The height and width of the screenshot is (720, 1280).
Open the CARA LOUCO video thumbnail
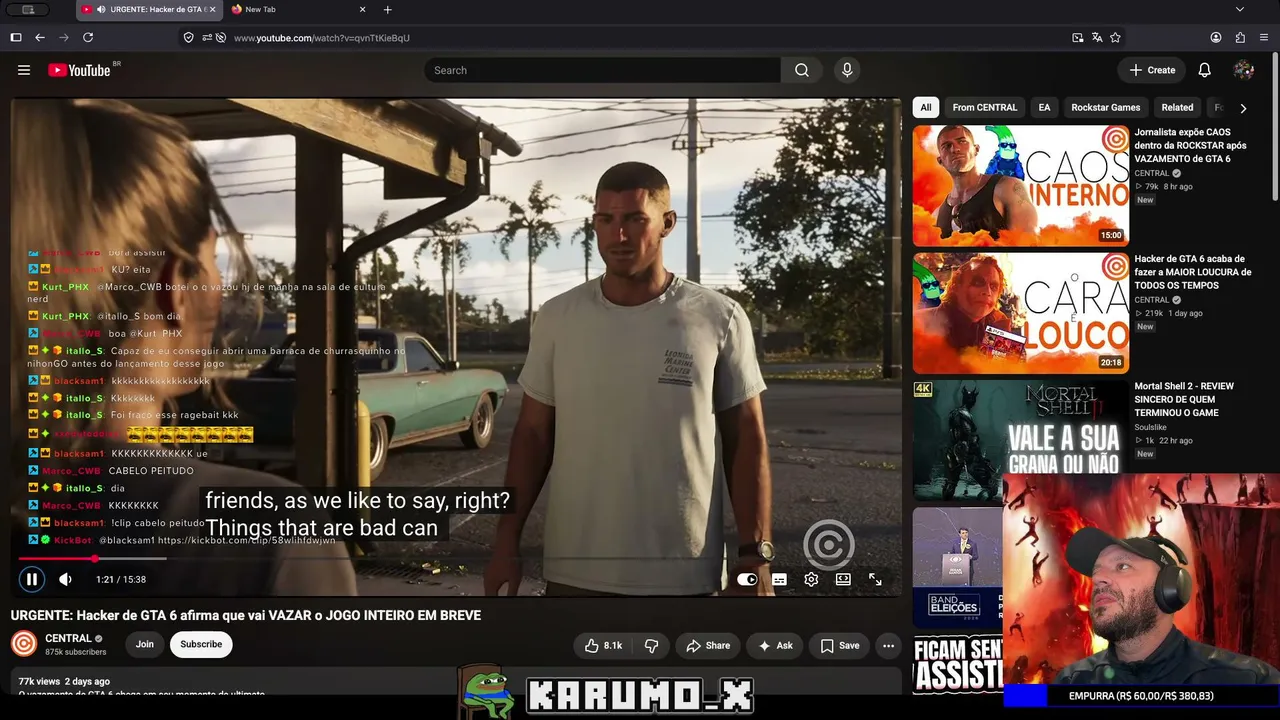click(x=1021, y=313)
